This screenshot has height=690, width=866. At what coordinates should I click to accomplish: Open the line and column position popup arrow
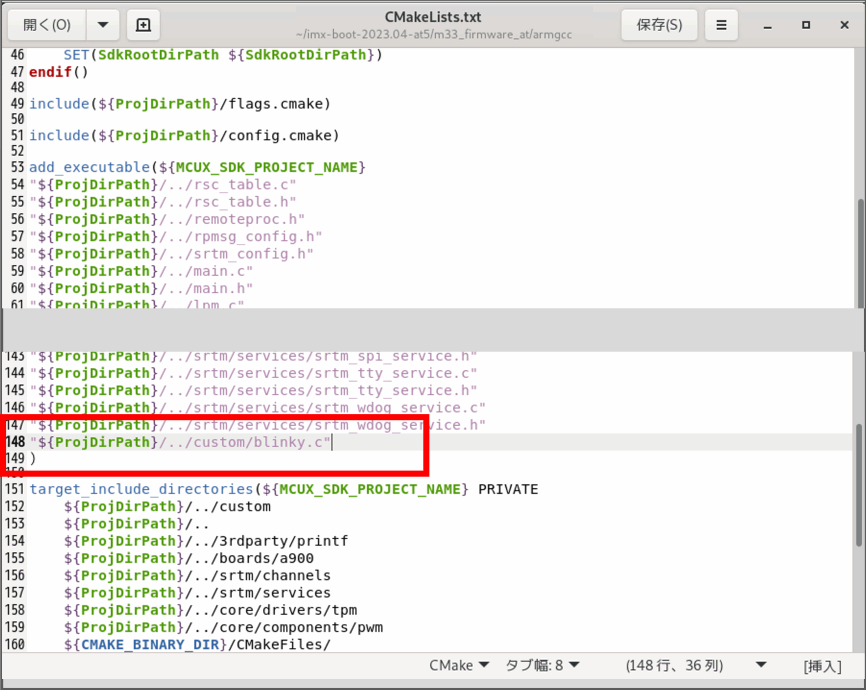click(761, 665)
